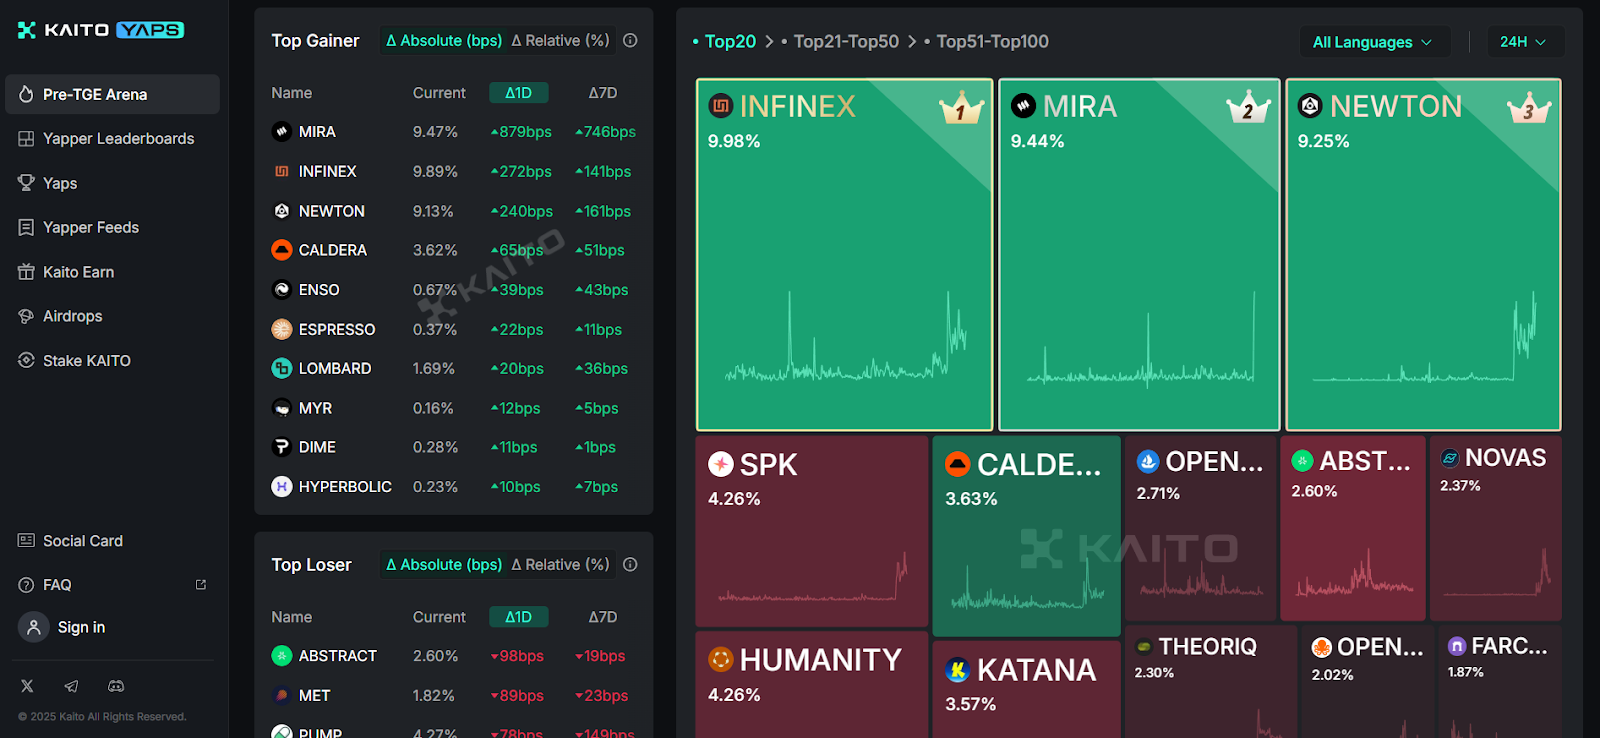Click the Top Gainer info icon
Viewport: 1600px width, 738px height.
630,41
